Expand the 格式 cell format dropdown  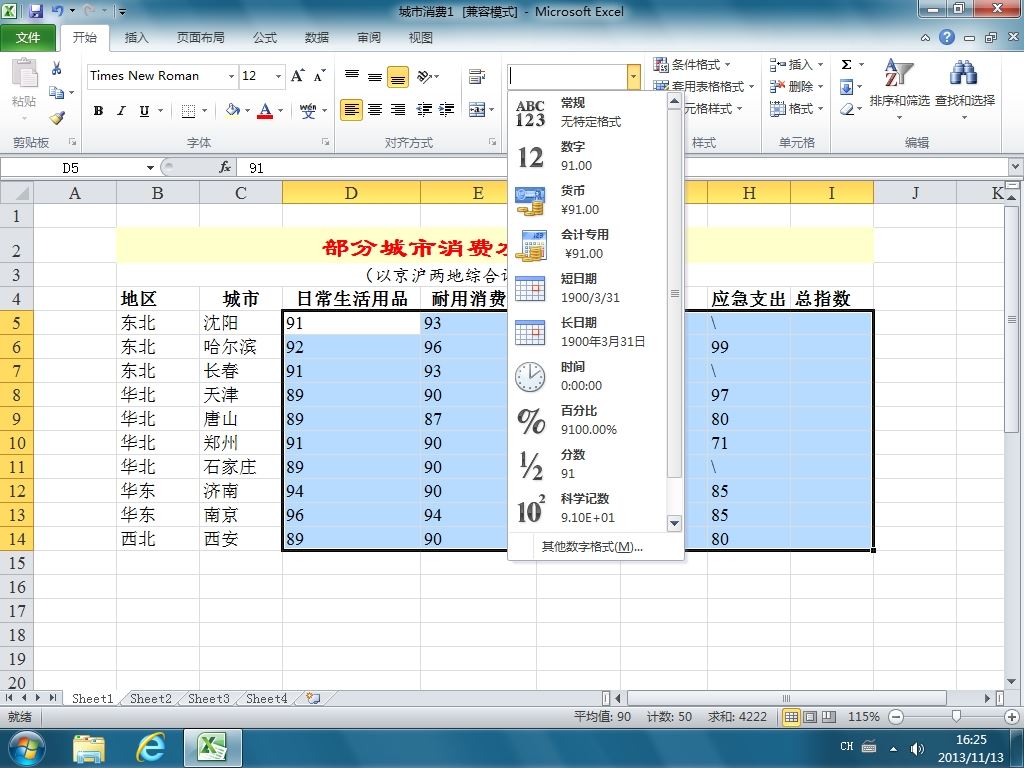pyautogui.click(x=820, y=109)
